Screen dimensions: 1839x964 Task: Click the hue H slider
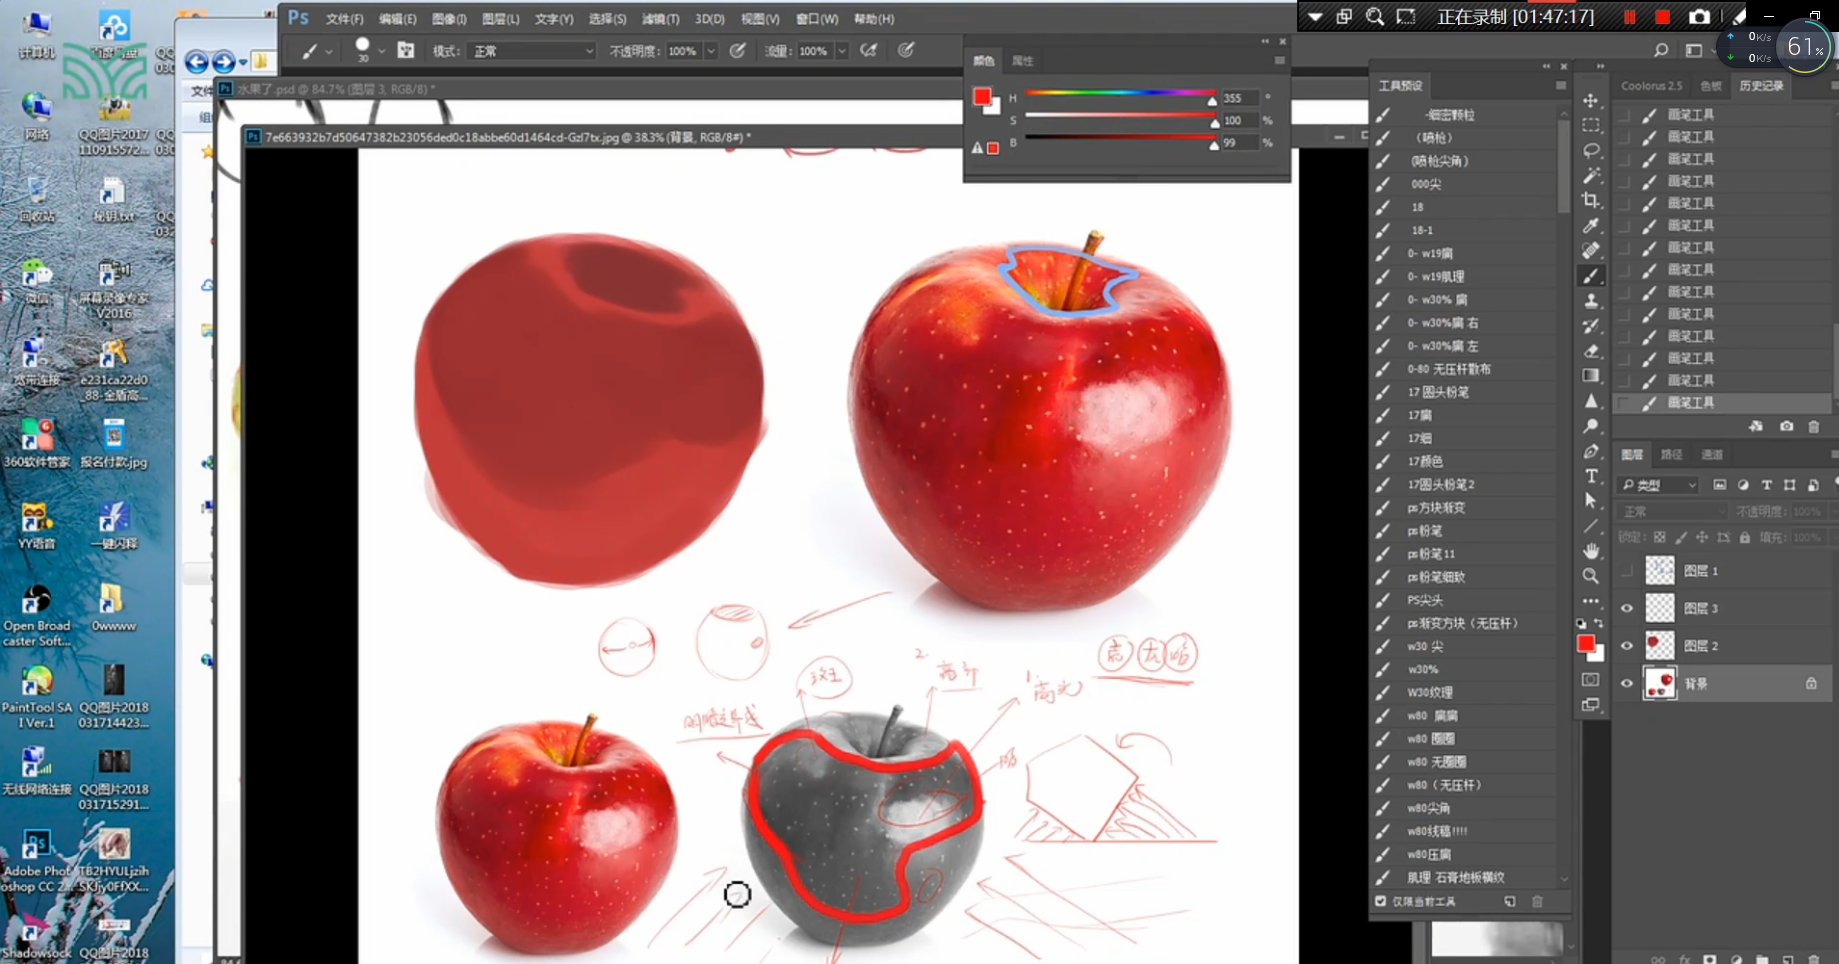(1121, 94)
